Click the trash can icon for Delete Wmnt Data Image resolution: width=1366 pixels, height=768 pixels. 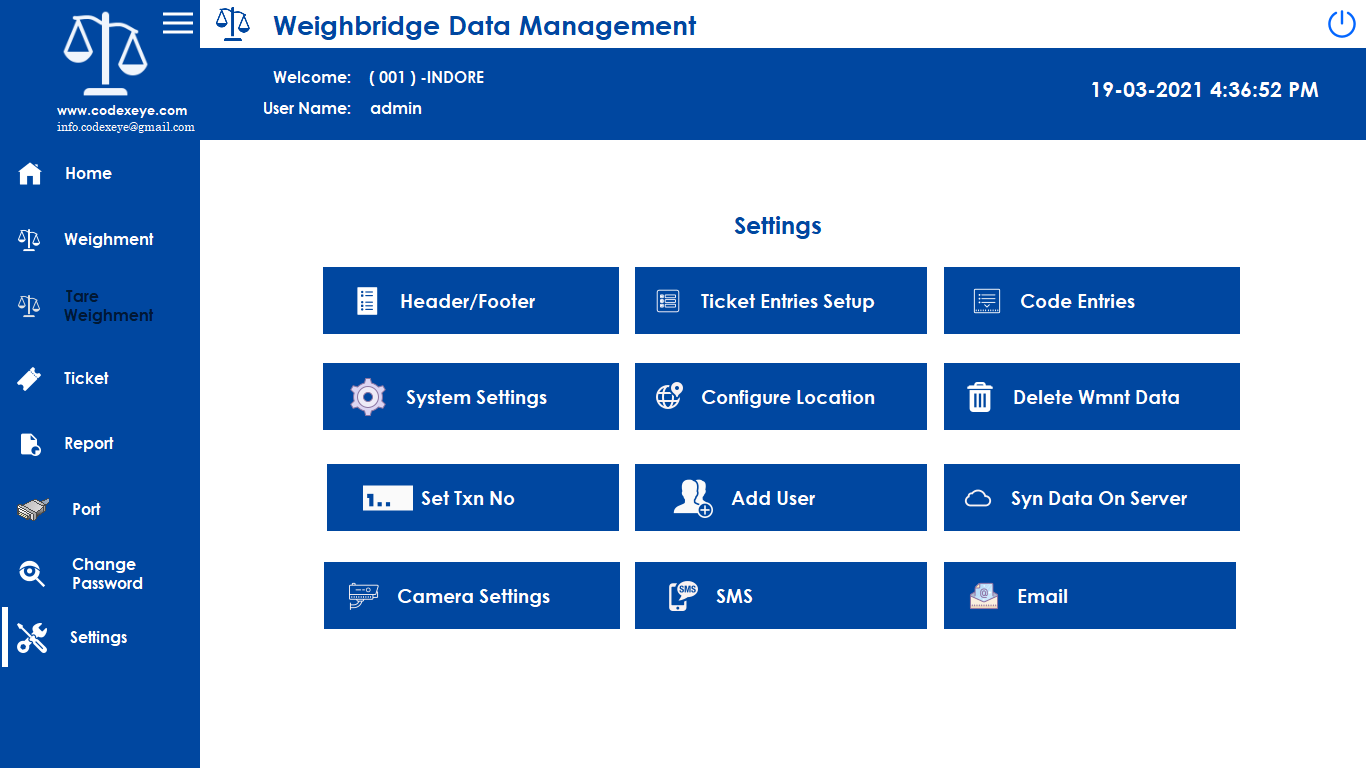pyautogui.click(x=979, y=397)
